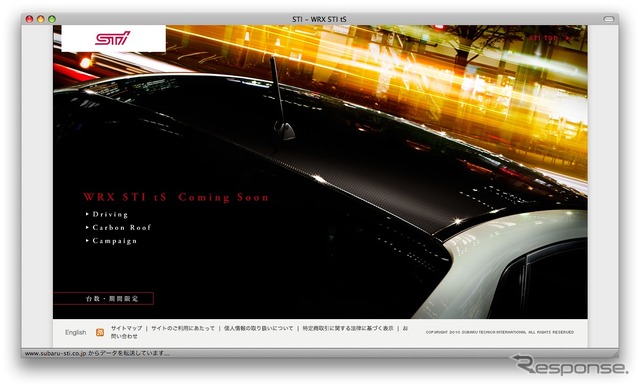Viewport: 640px width, 387px height.
Task: Click the red close window button
Action: (29, 19)
